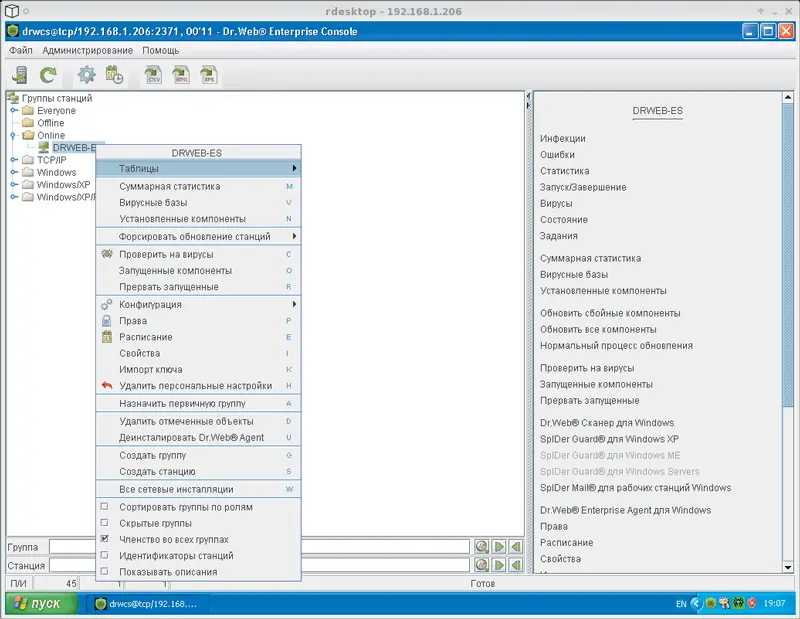Open settings via the gear toolbar icon

tap(87, 75)
